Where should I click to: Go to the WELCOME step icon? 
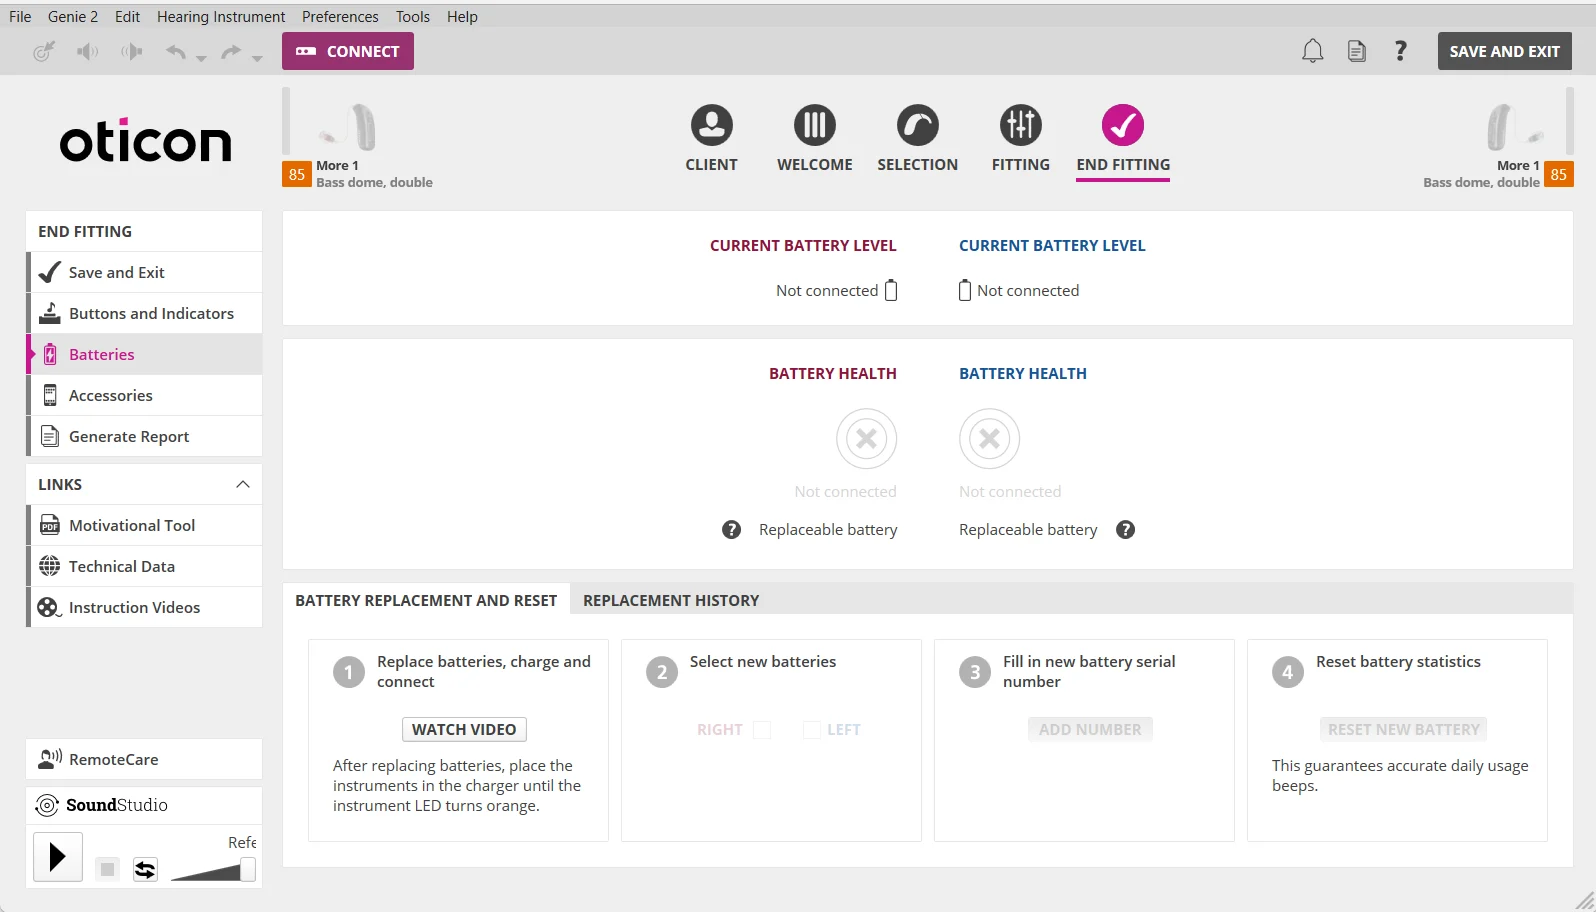click(x=815, y=125)
